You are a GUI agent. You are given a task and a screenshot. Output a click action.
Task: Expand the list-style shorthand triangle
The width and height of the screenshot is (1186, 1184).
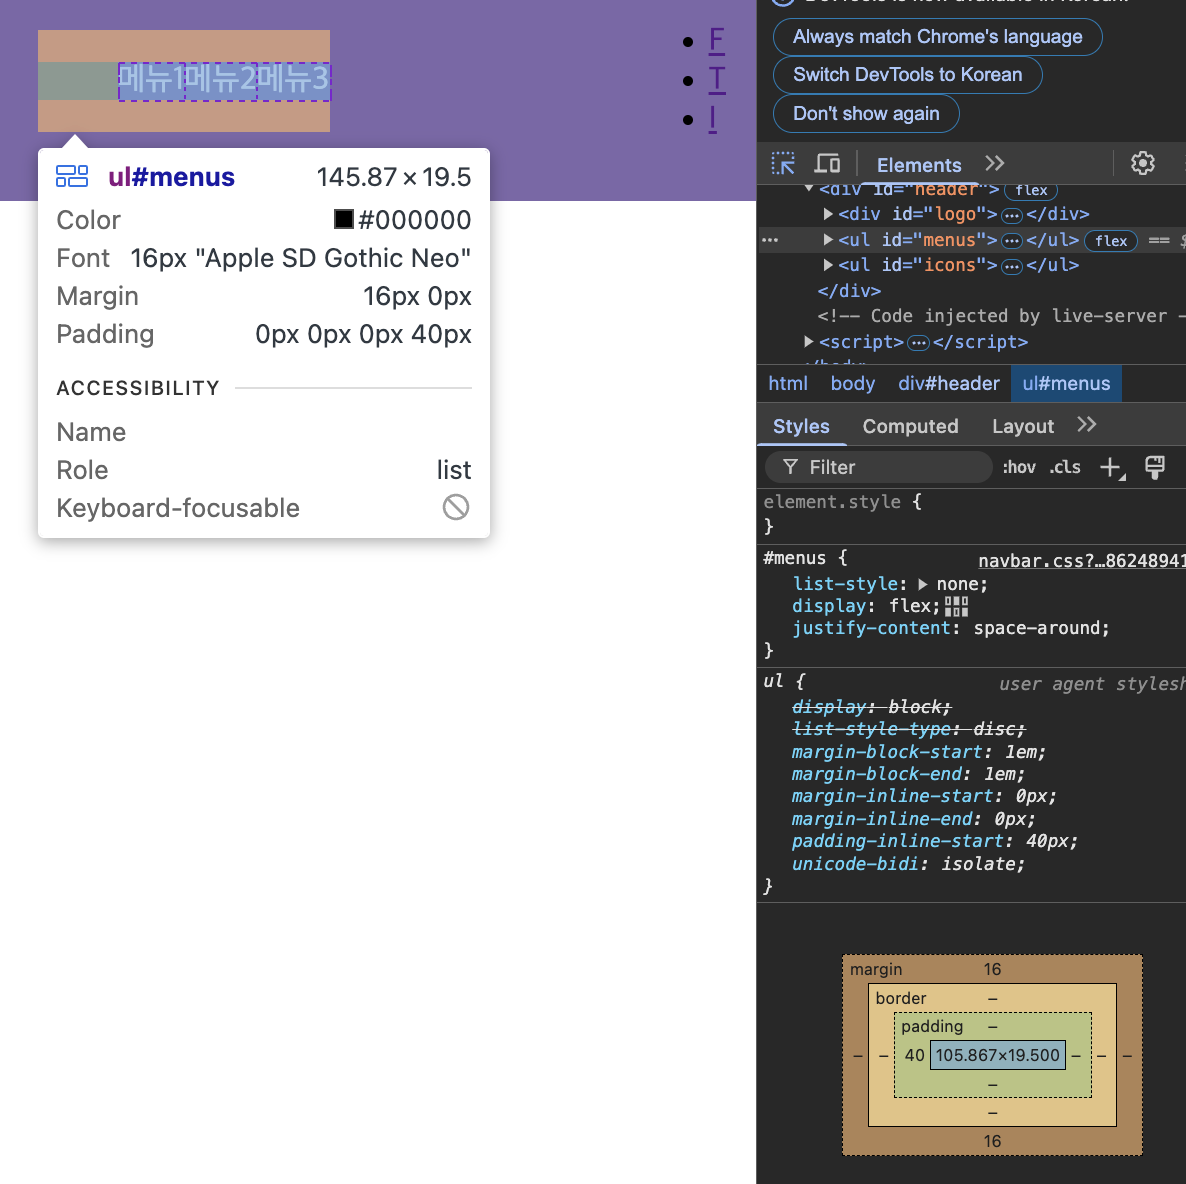(x=923, y=584)
